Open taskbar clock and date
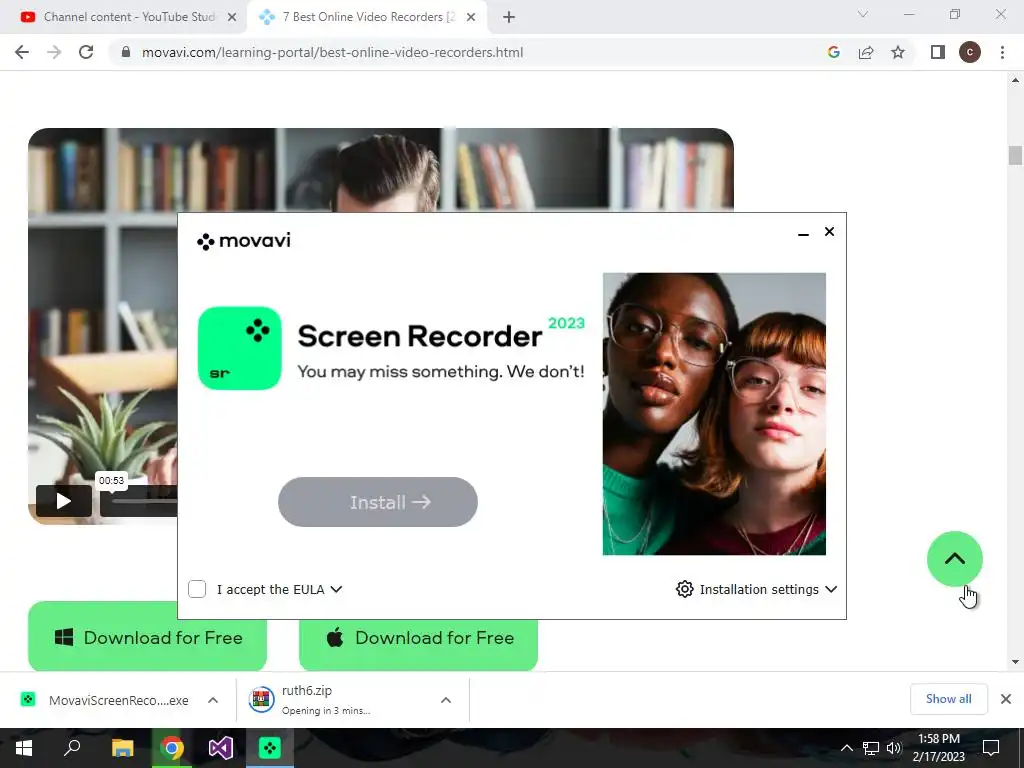 tap(938, 748)
